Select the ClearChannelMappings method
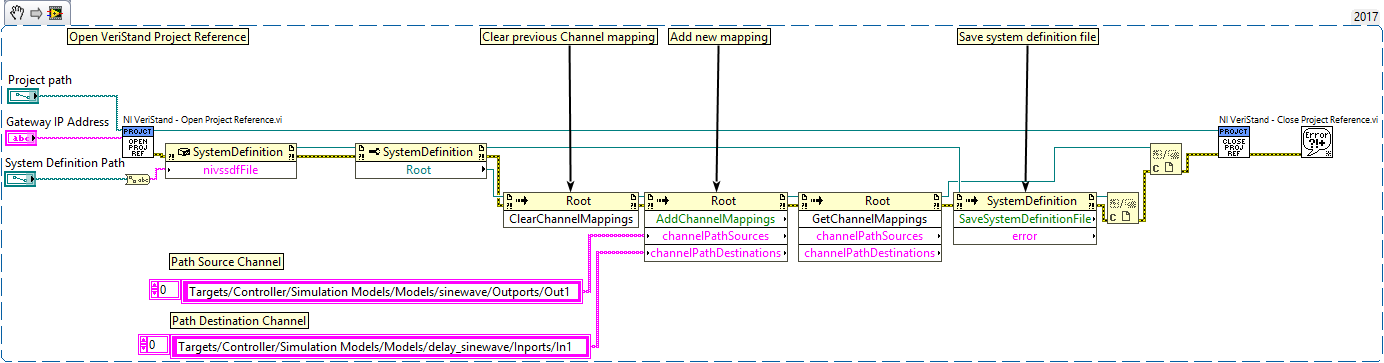 coord(571,218)
